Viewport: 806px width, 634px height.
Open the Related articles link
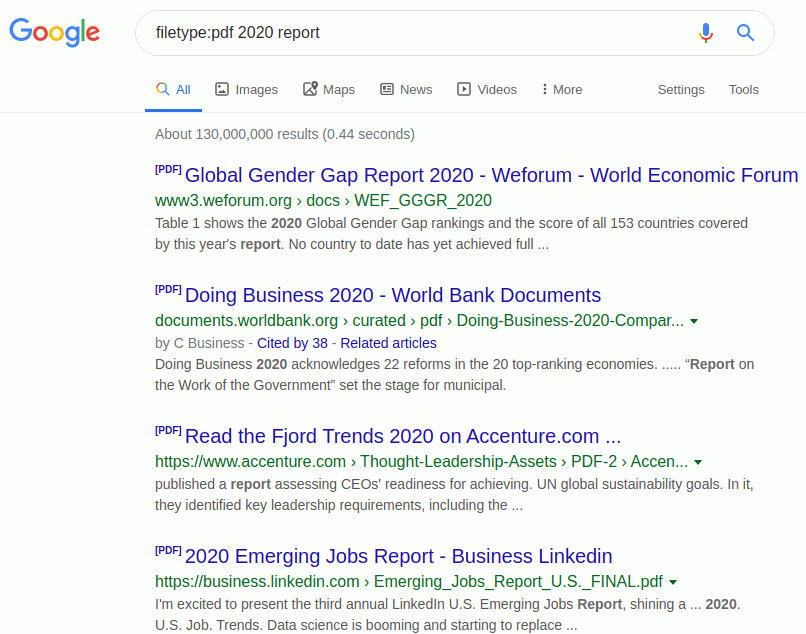[388, 343]
